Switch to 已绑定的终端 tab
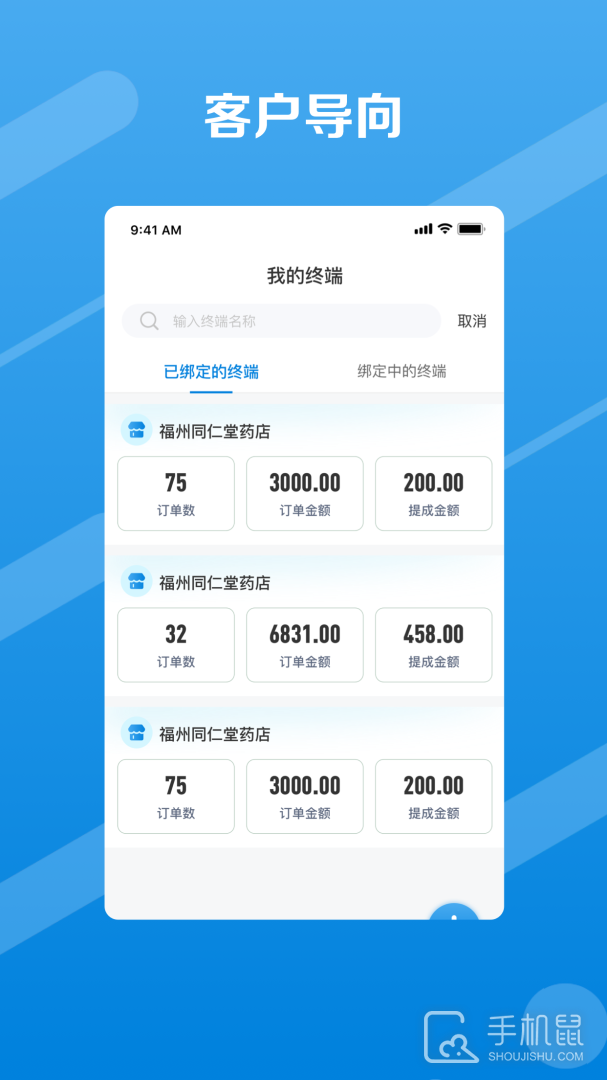Screen dimensions: 607x1080 [x=212, y=373]
